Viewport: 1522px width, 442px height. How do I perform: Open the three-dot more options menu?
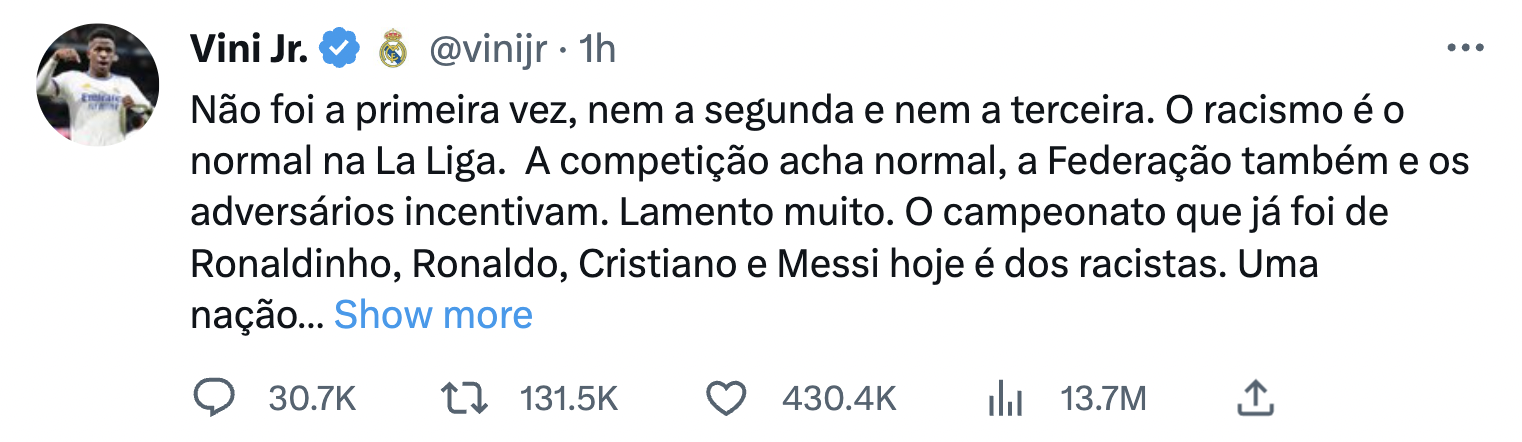1465,48
